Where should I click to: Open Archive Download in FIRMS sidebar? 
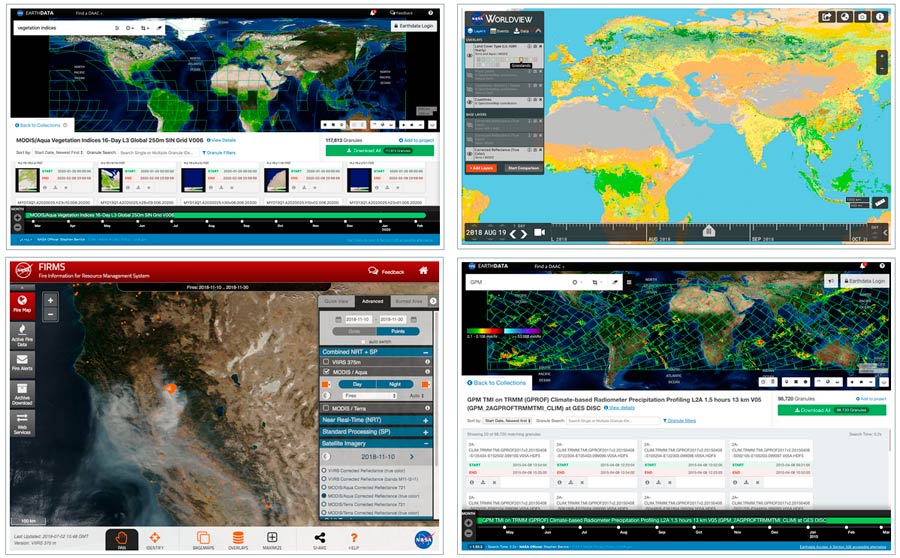(22, 394)
